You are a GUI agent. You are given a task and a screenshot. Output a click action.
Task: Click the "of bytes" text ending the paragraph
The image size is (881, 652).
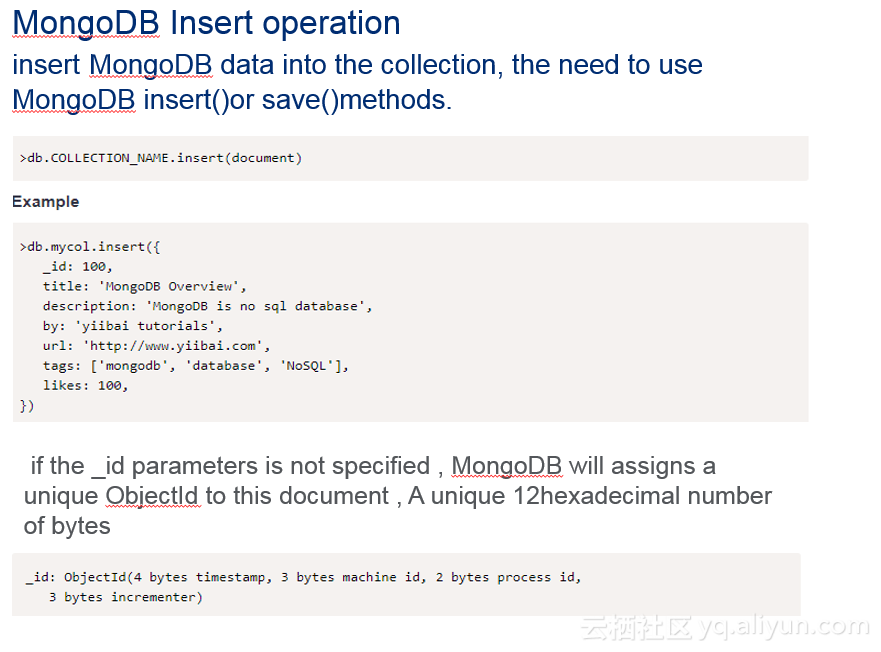click(x=67, y=525)
